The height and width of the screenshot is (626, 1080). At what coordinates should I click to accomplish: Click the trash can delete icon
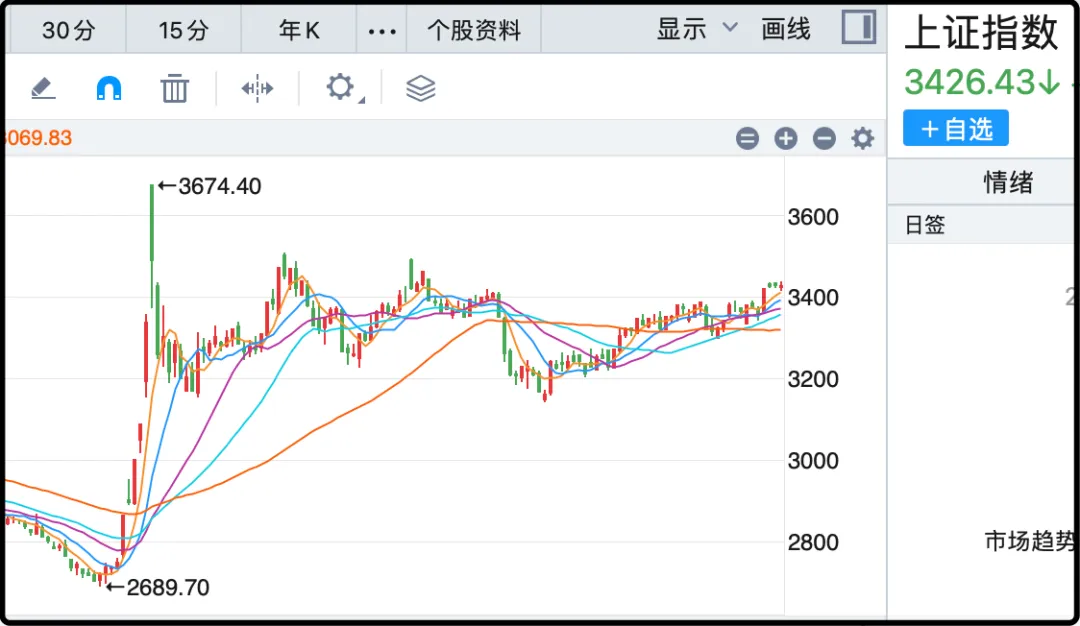click(175, 89)
